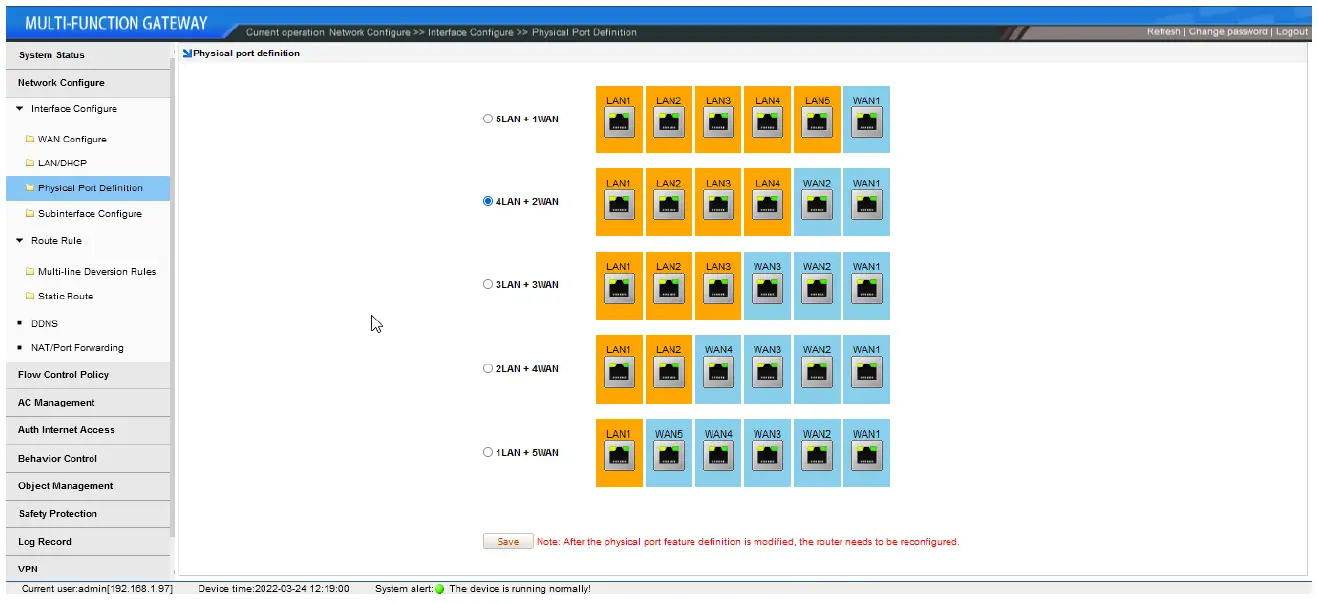
Task: Click LAN2 port icon in 2LAN + 4WAN row
Action: pyautogui.click(x=669, y=372)
